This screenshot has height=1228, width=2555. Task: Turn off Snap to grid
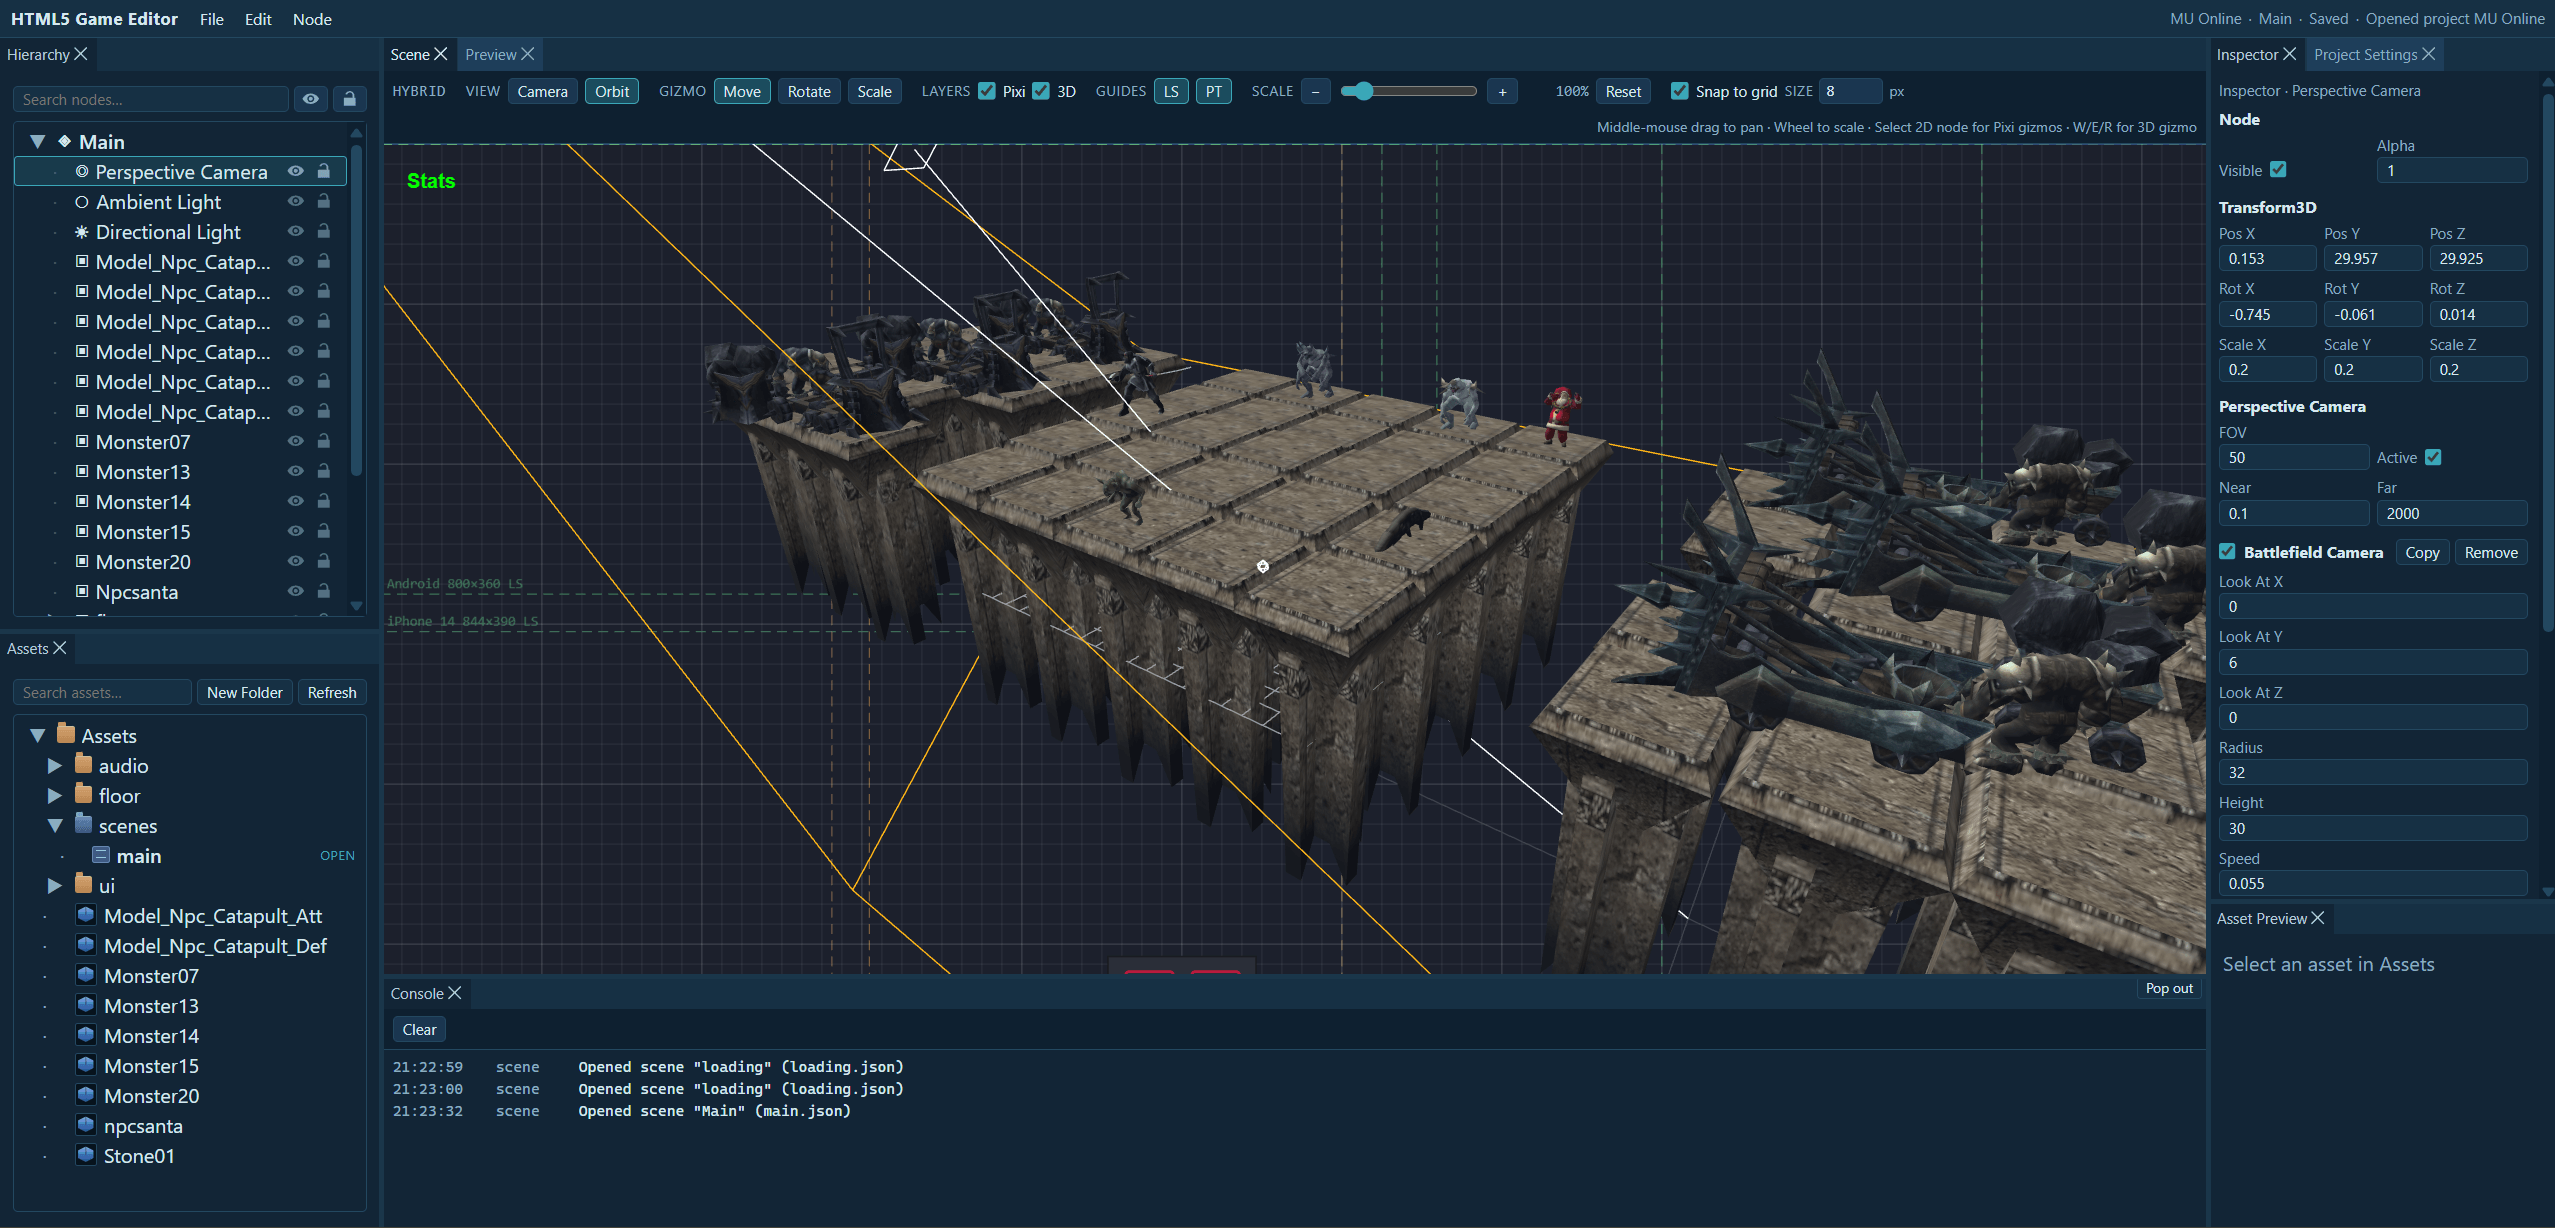pyautogui.click(x=1680, y=91)
